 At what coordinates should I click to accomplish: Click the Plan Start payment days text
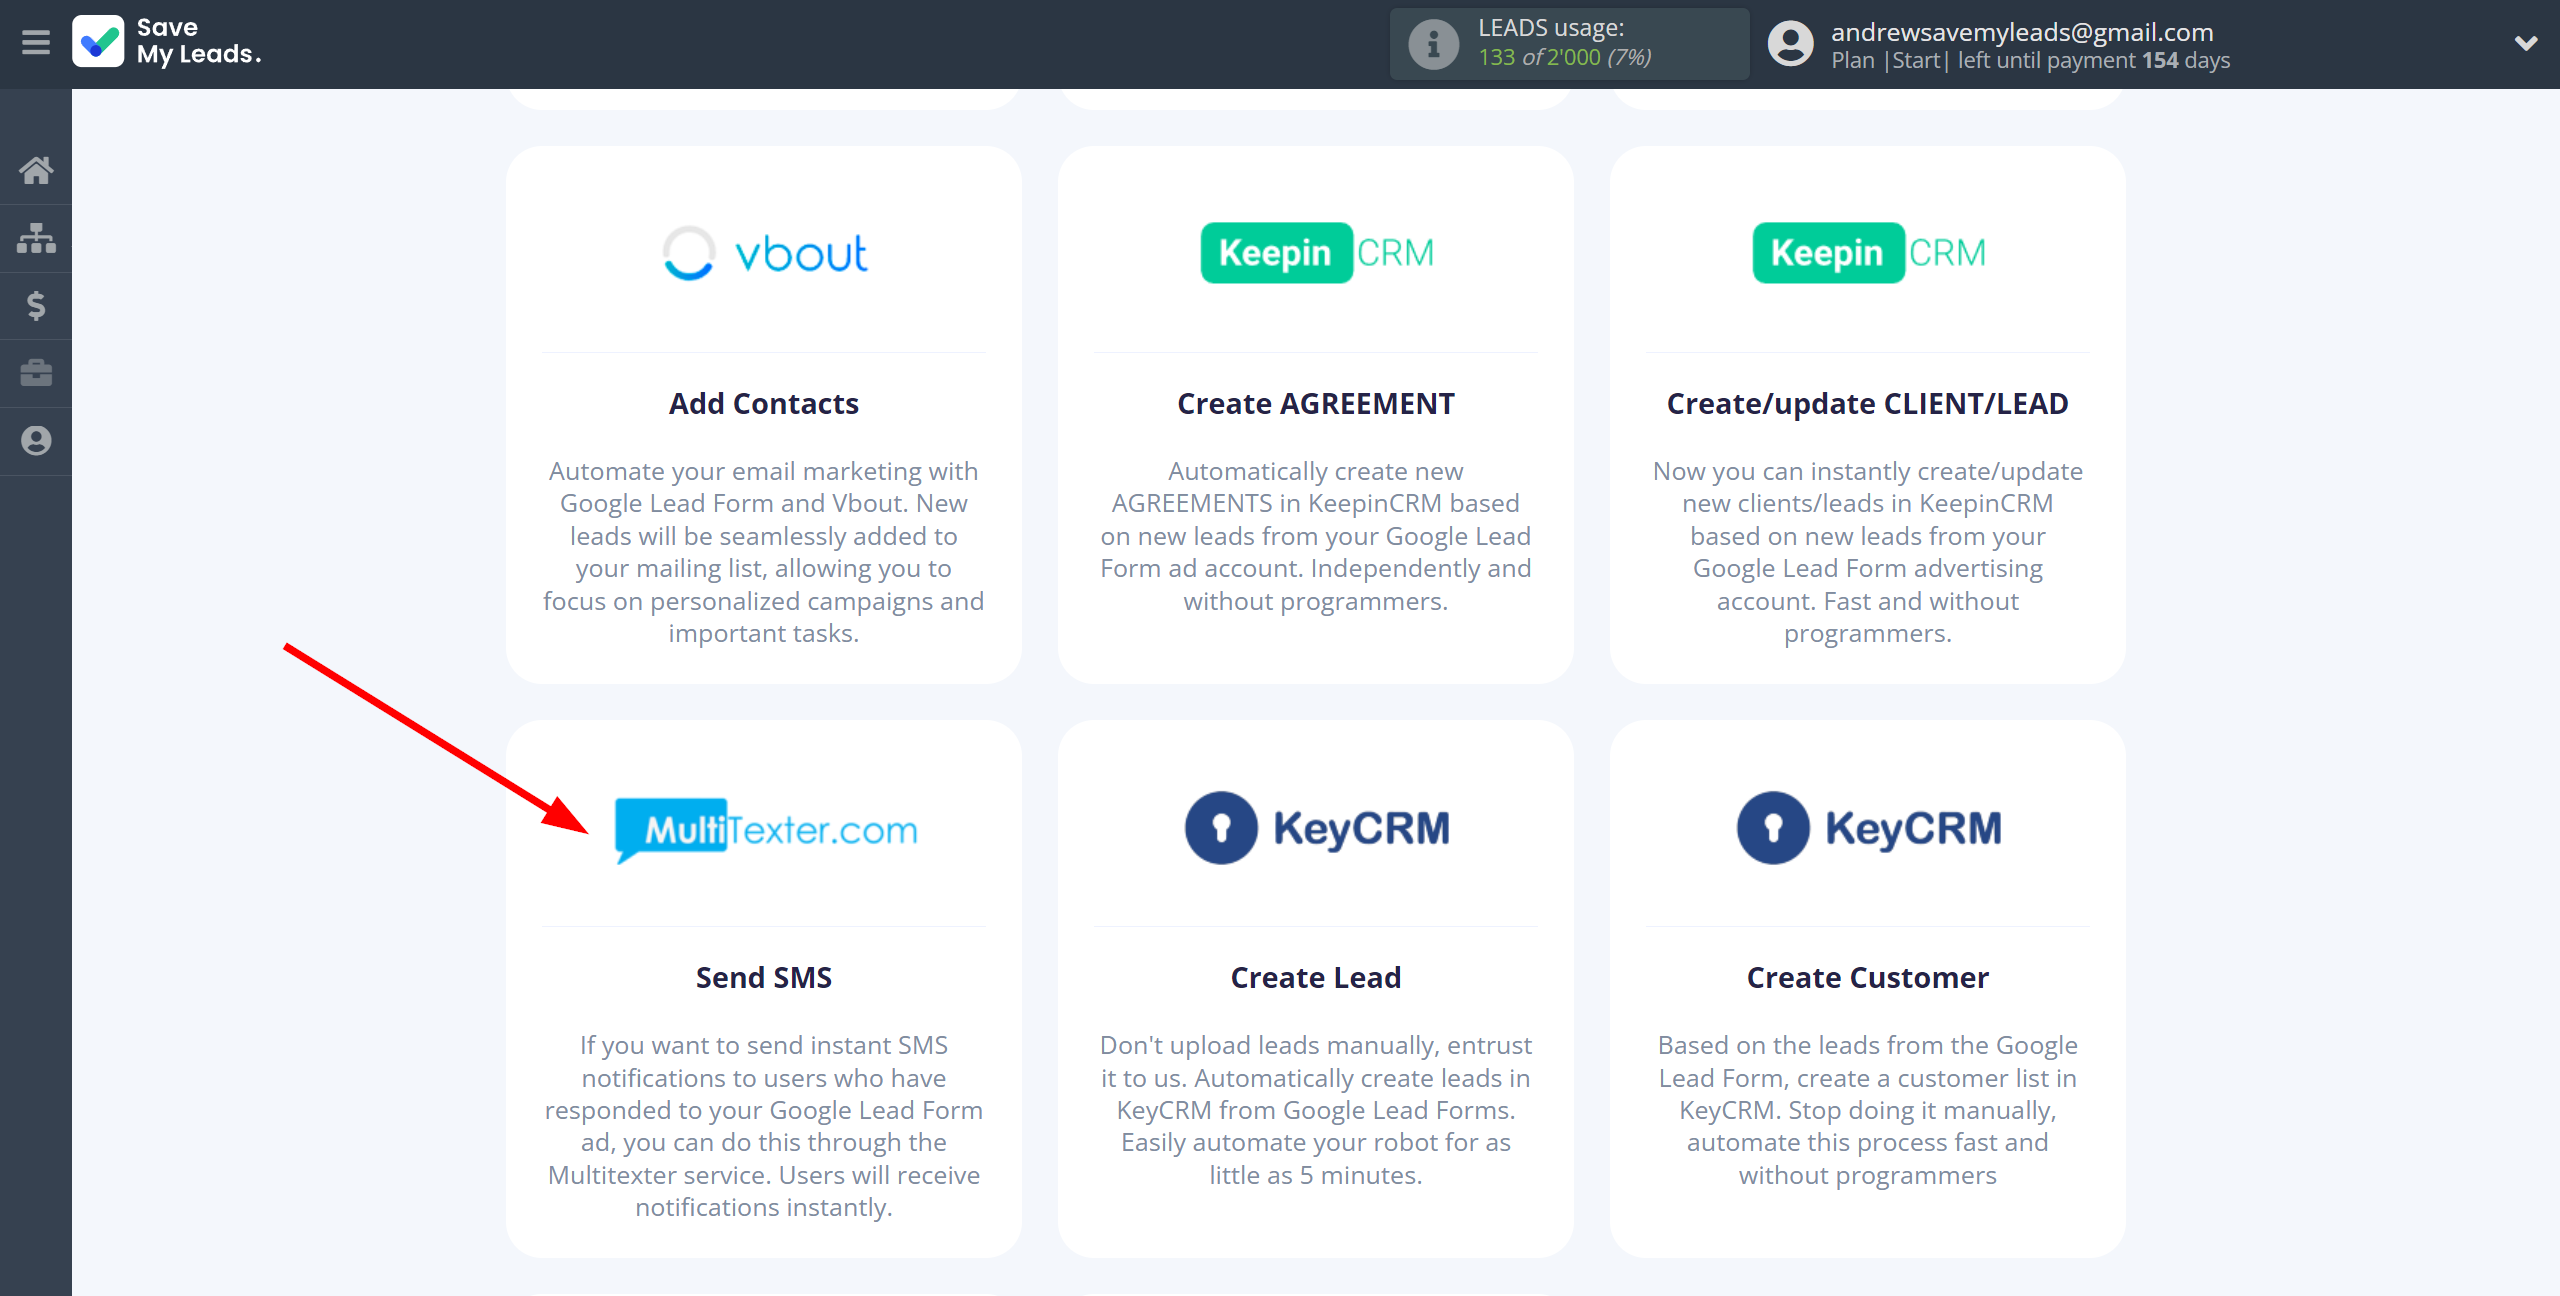2030,60
